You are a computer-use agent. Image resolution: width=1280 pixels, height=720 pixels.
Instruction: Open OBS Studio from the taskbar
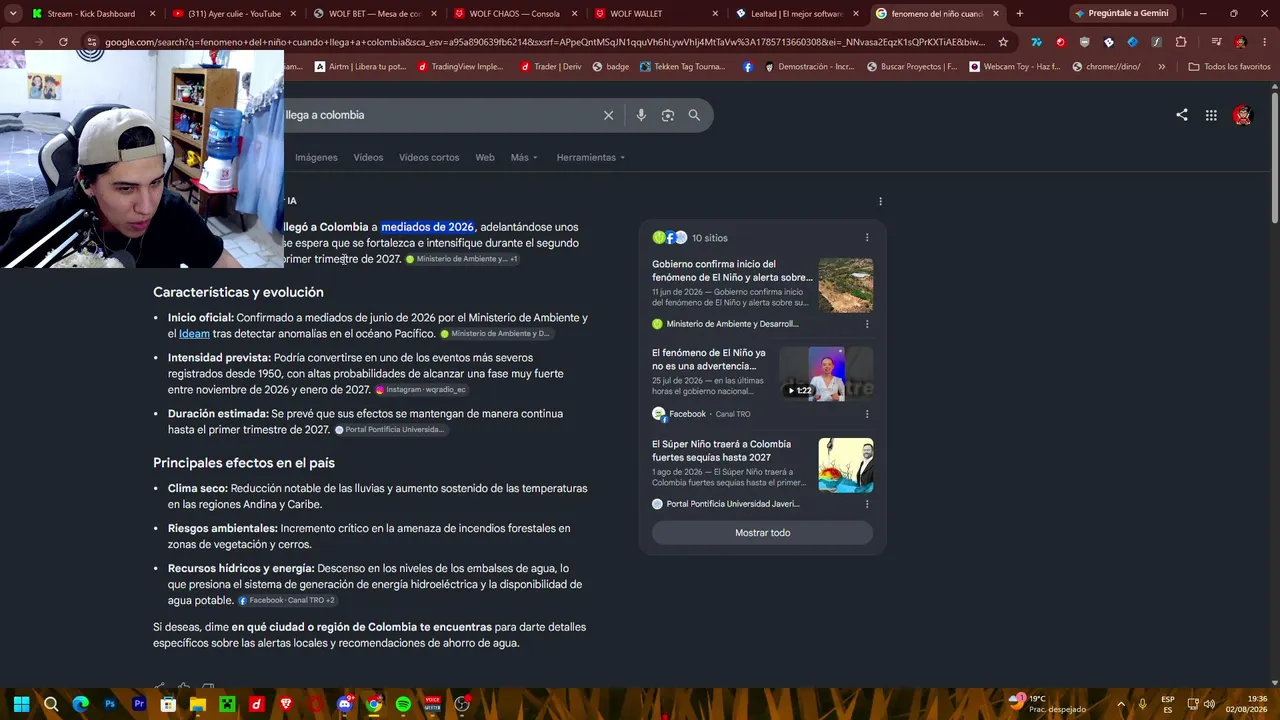(462, 704)
